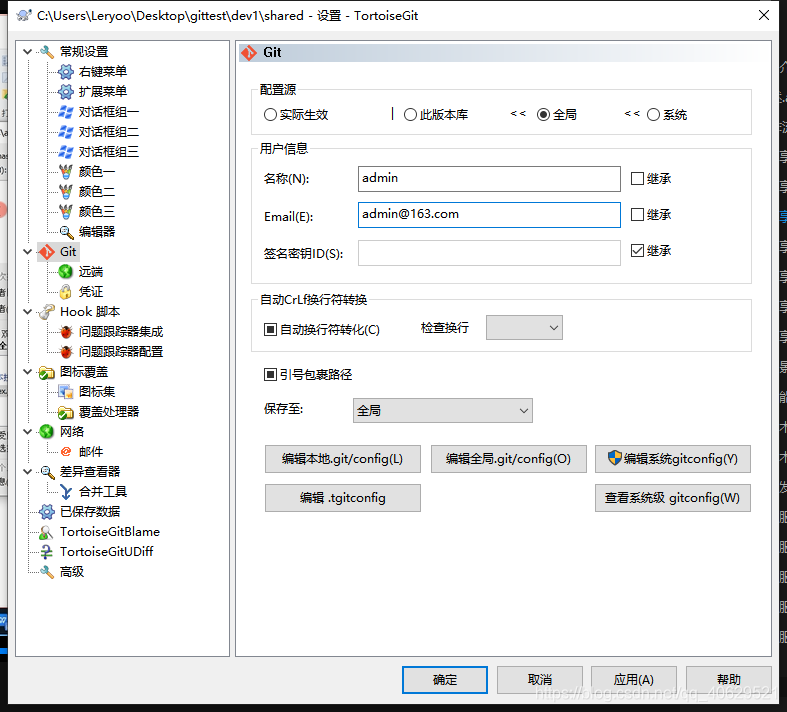
Task: Click 查看系统级 gitconfig(W) button
Action: pyautogui.click(x=673, y=498)
